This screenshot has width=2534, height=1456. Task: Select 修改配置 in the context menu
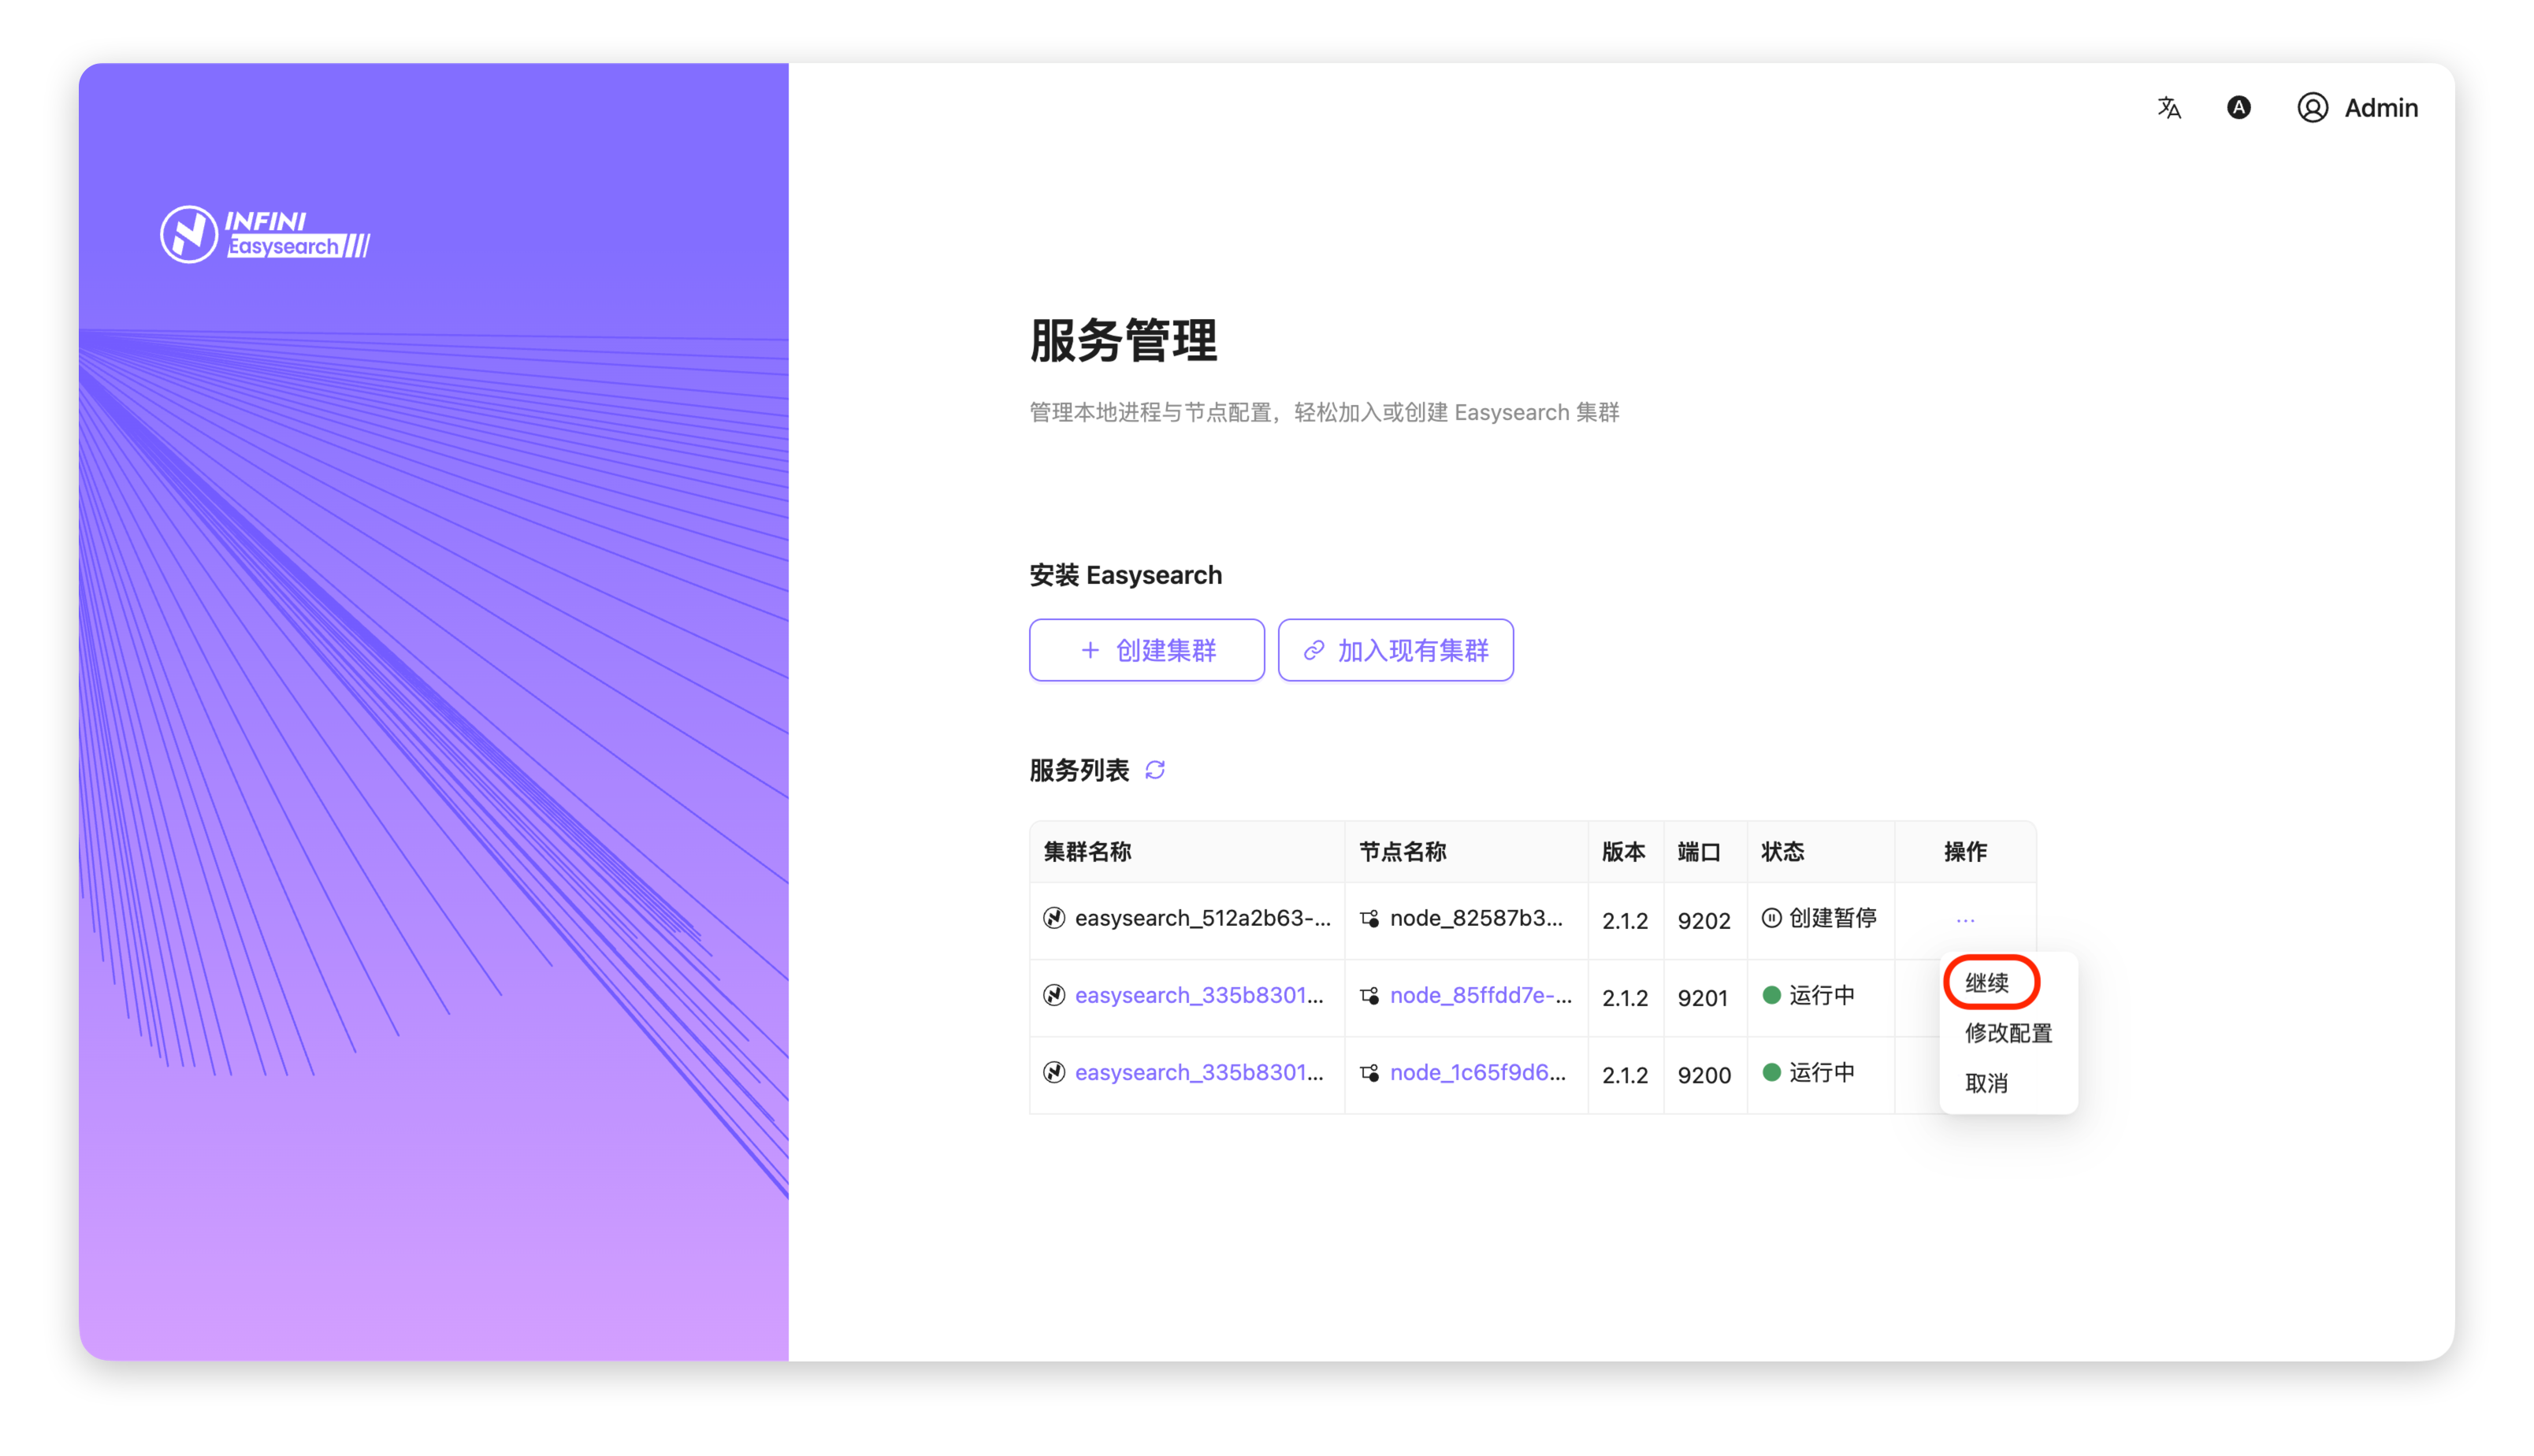pos(2008,1033)
